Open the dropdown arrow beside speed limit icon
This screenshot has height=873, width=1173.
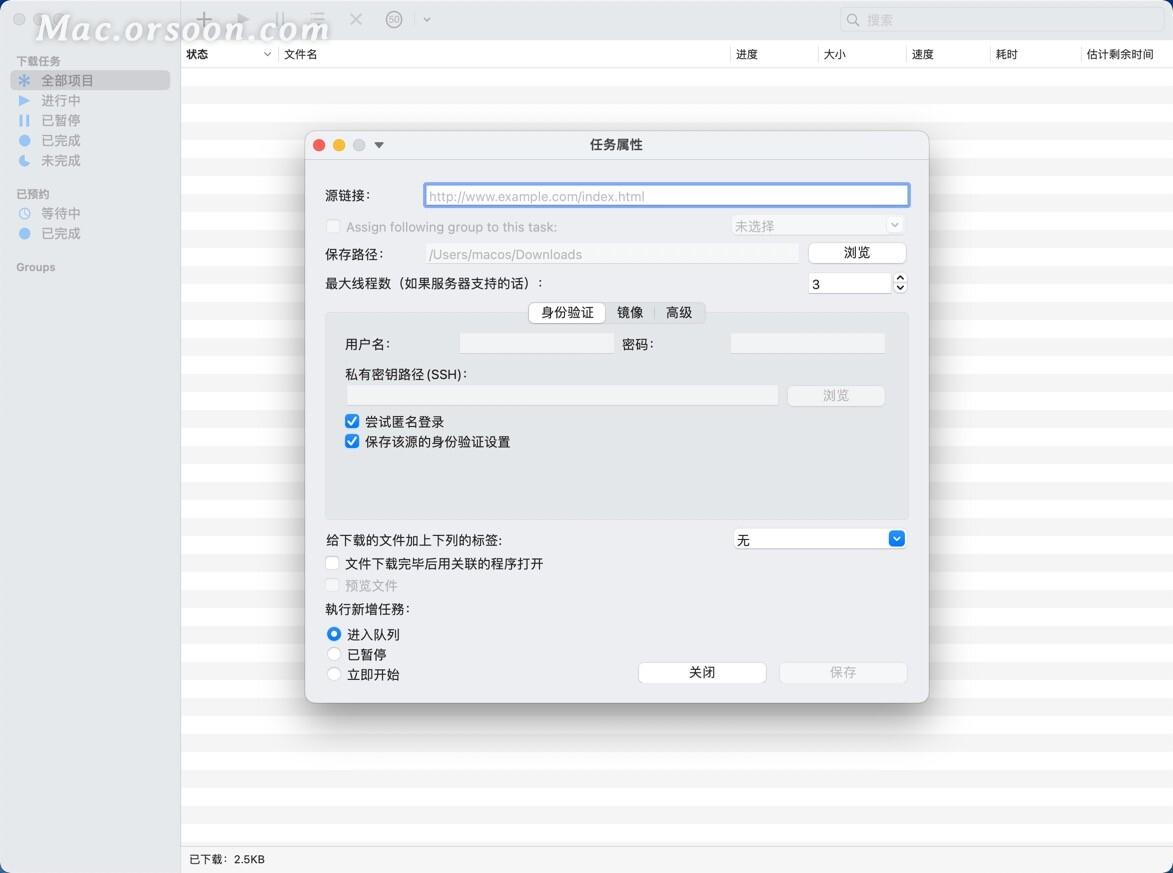[427, 19]
